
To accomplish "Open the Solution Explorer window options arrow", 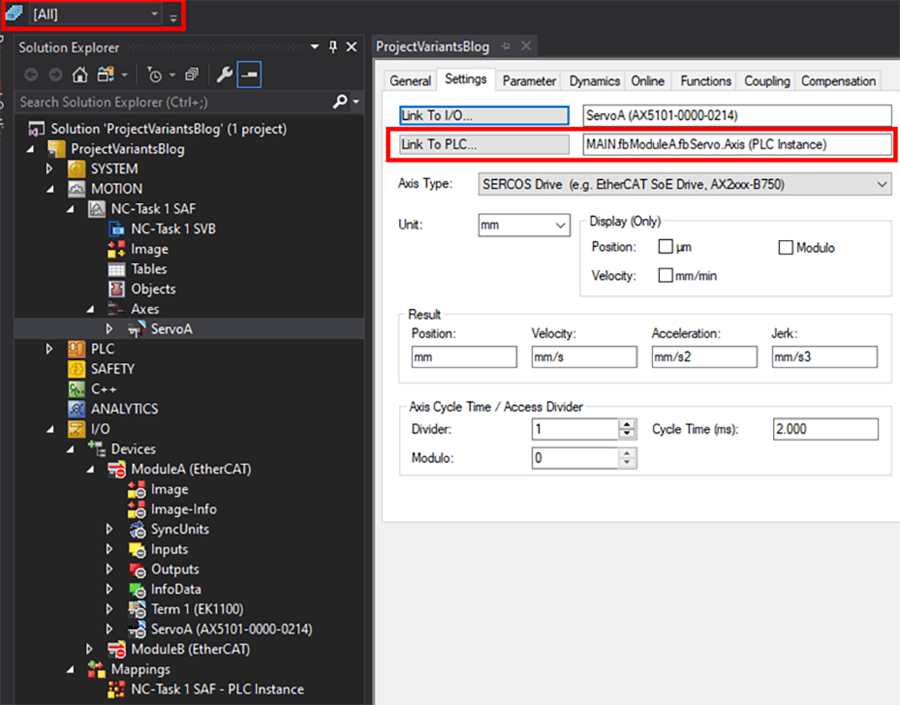I will tap(314, 47).
